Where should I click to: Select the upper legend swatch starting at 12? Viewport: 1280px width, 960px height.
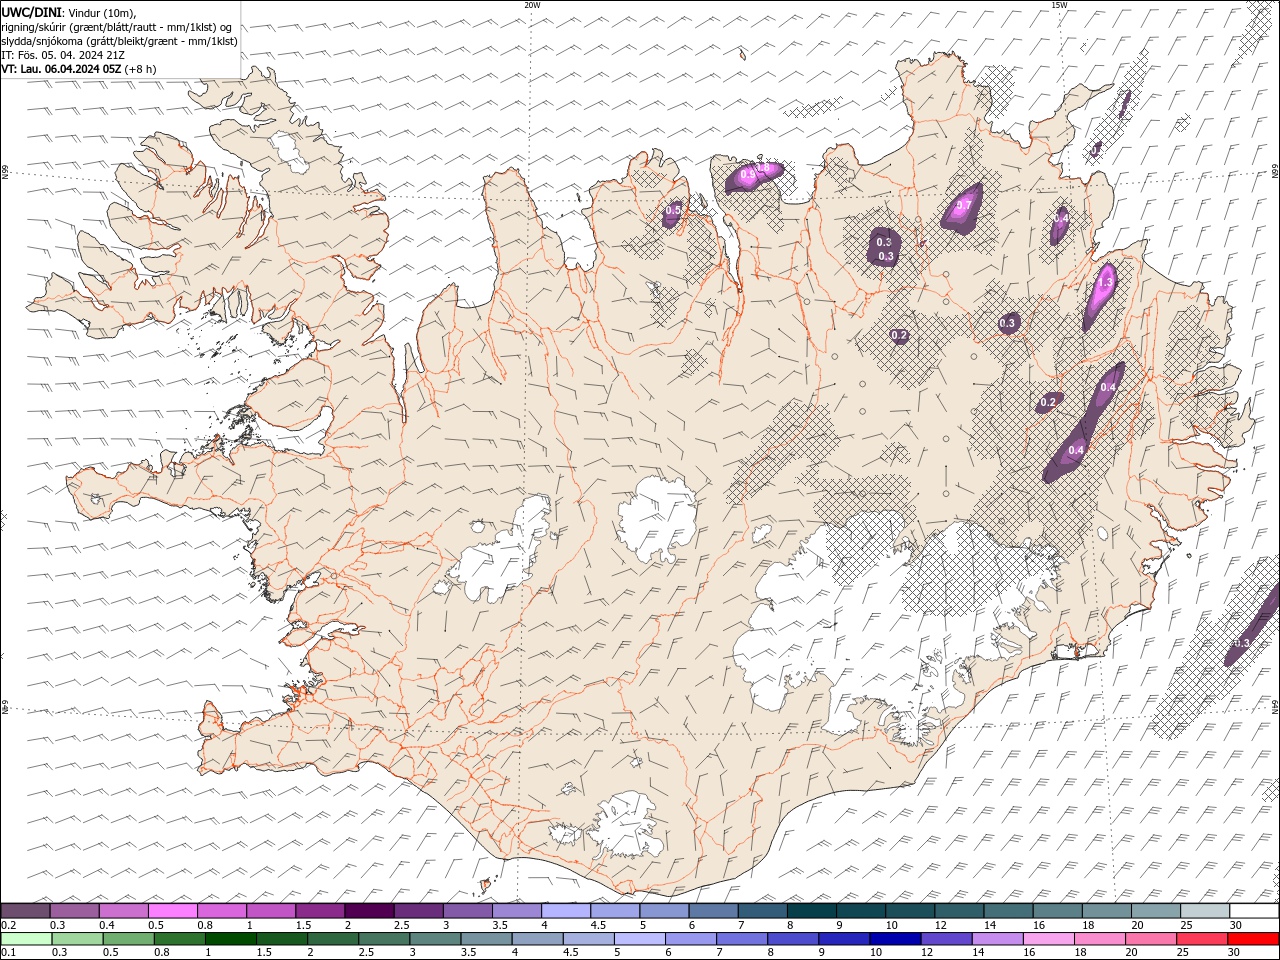tap(959, 911)
